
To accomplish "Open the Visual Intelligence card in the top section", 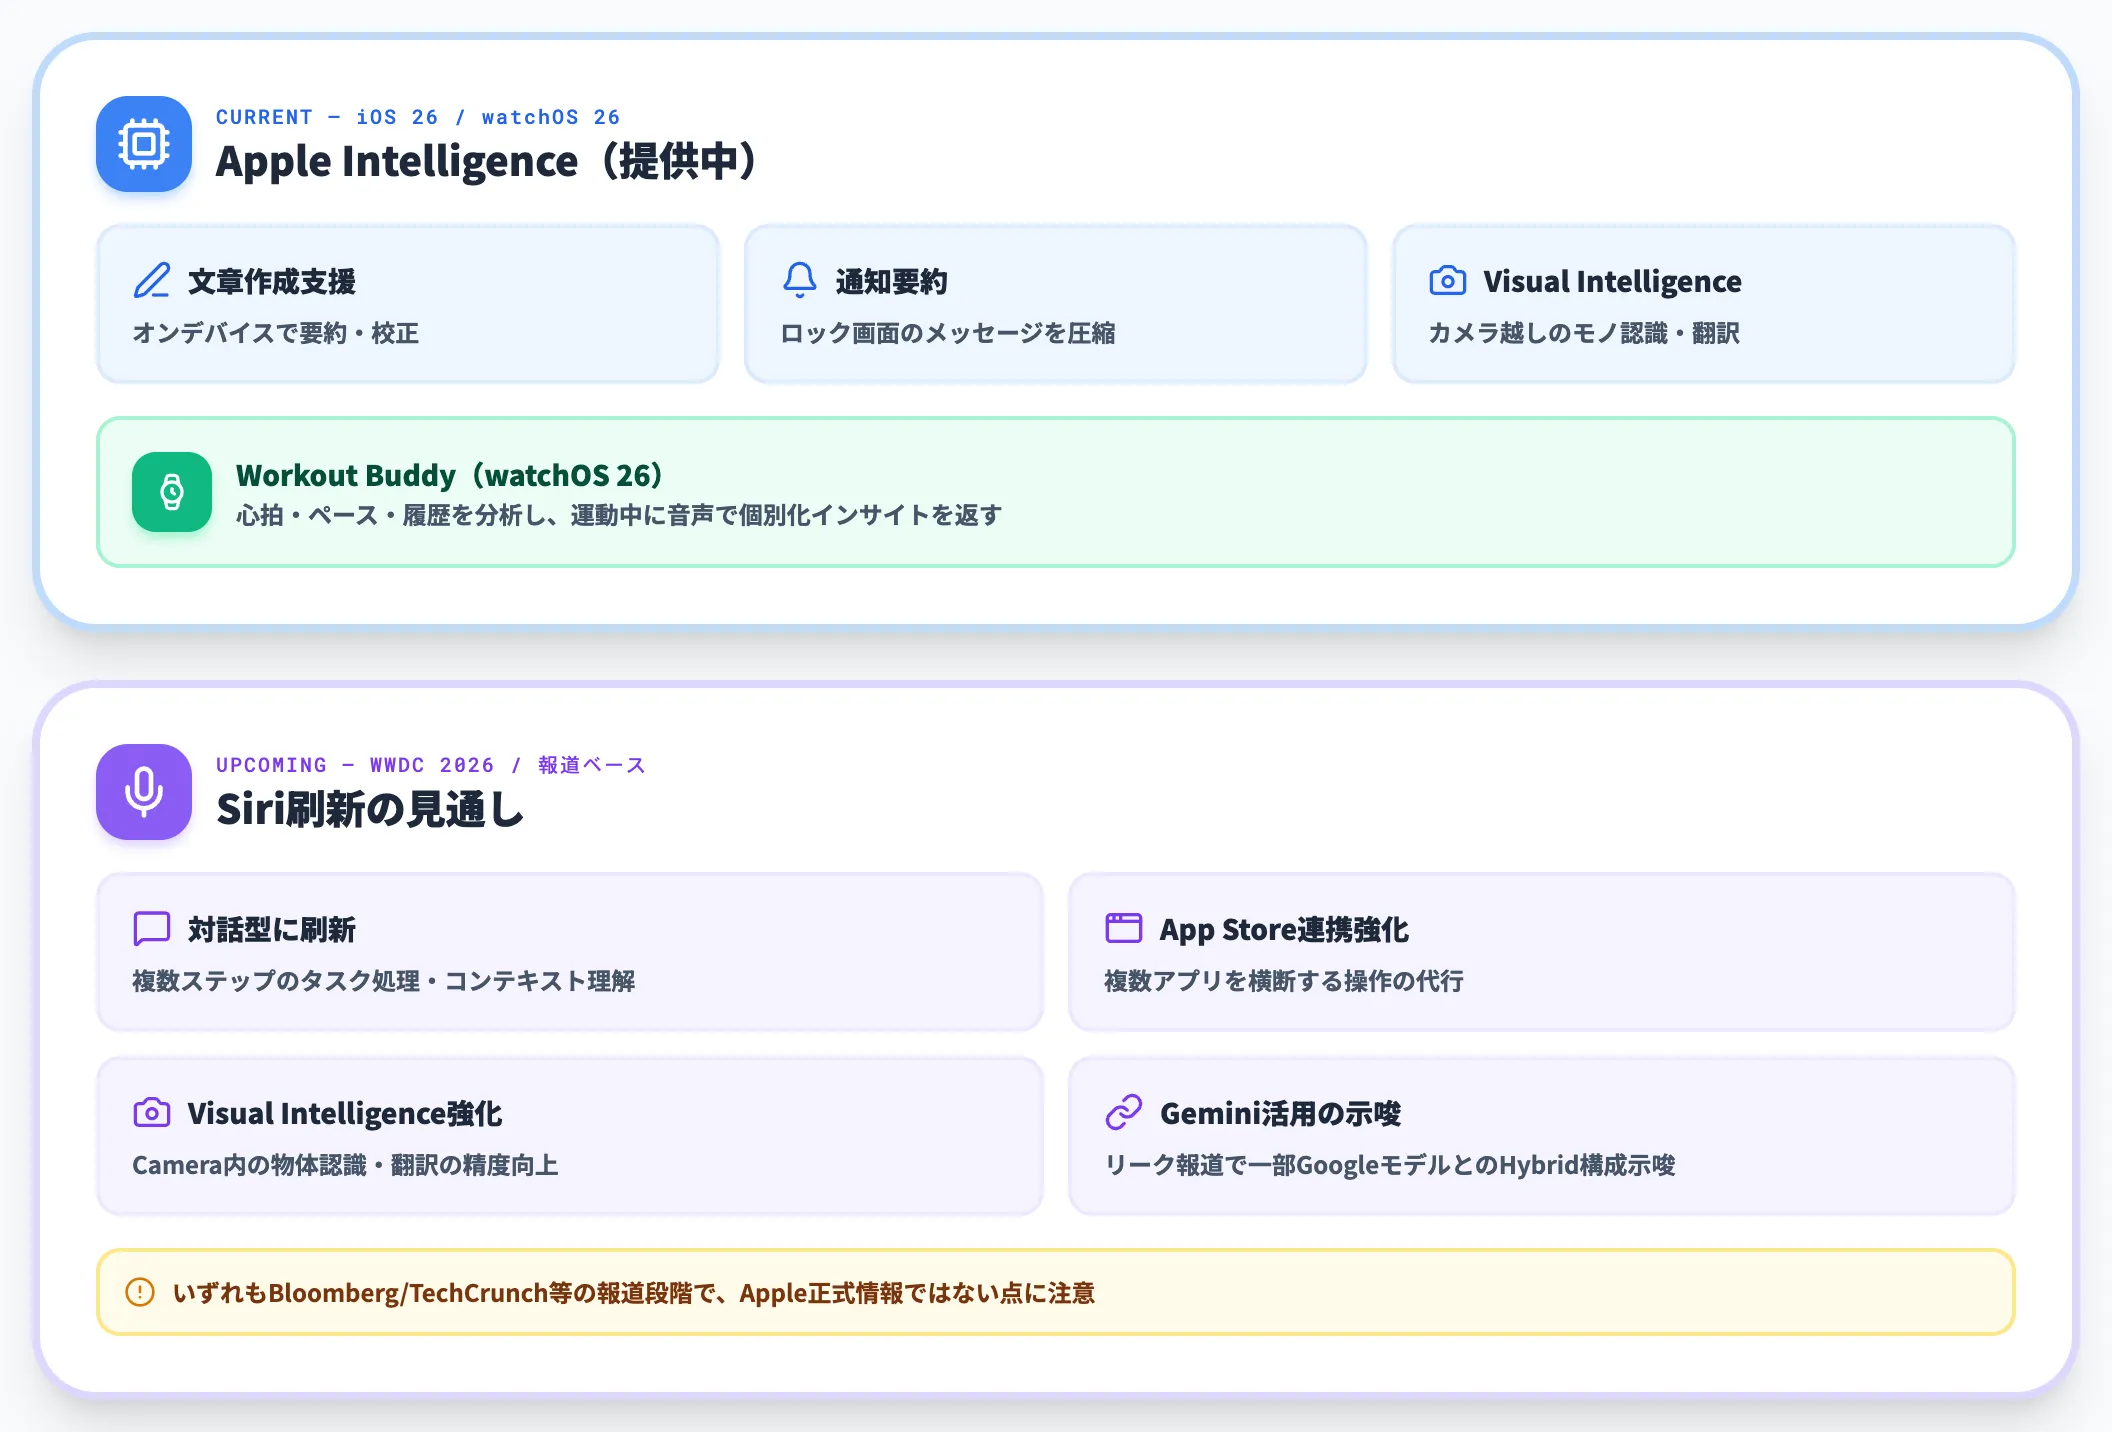I will click(1704, 304).
